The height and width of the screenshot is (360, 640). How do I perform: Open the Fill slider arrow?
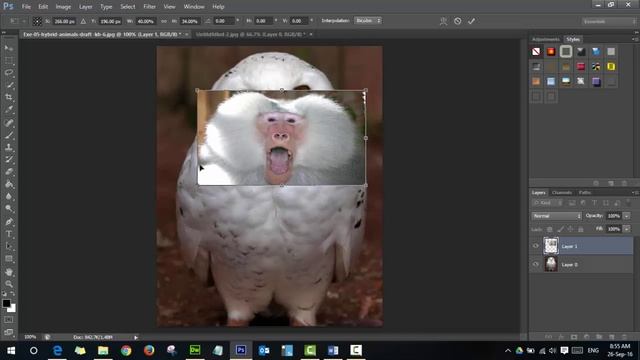coord(627,229)
